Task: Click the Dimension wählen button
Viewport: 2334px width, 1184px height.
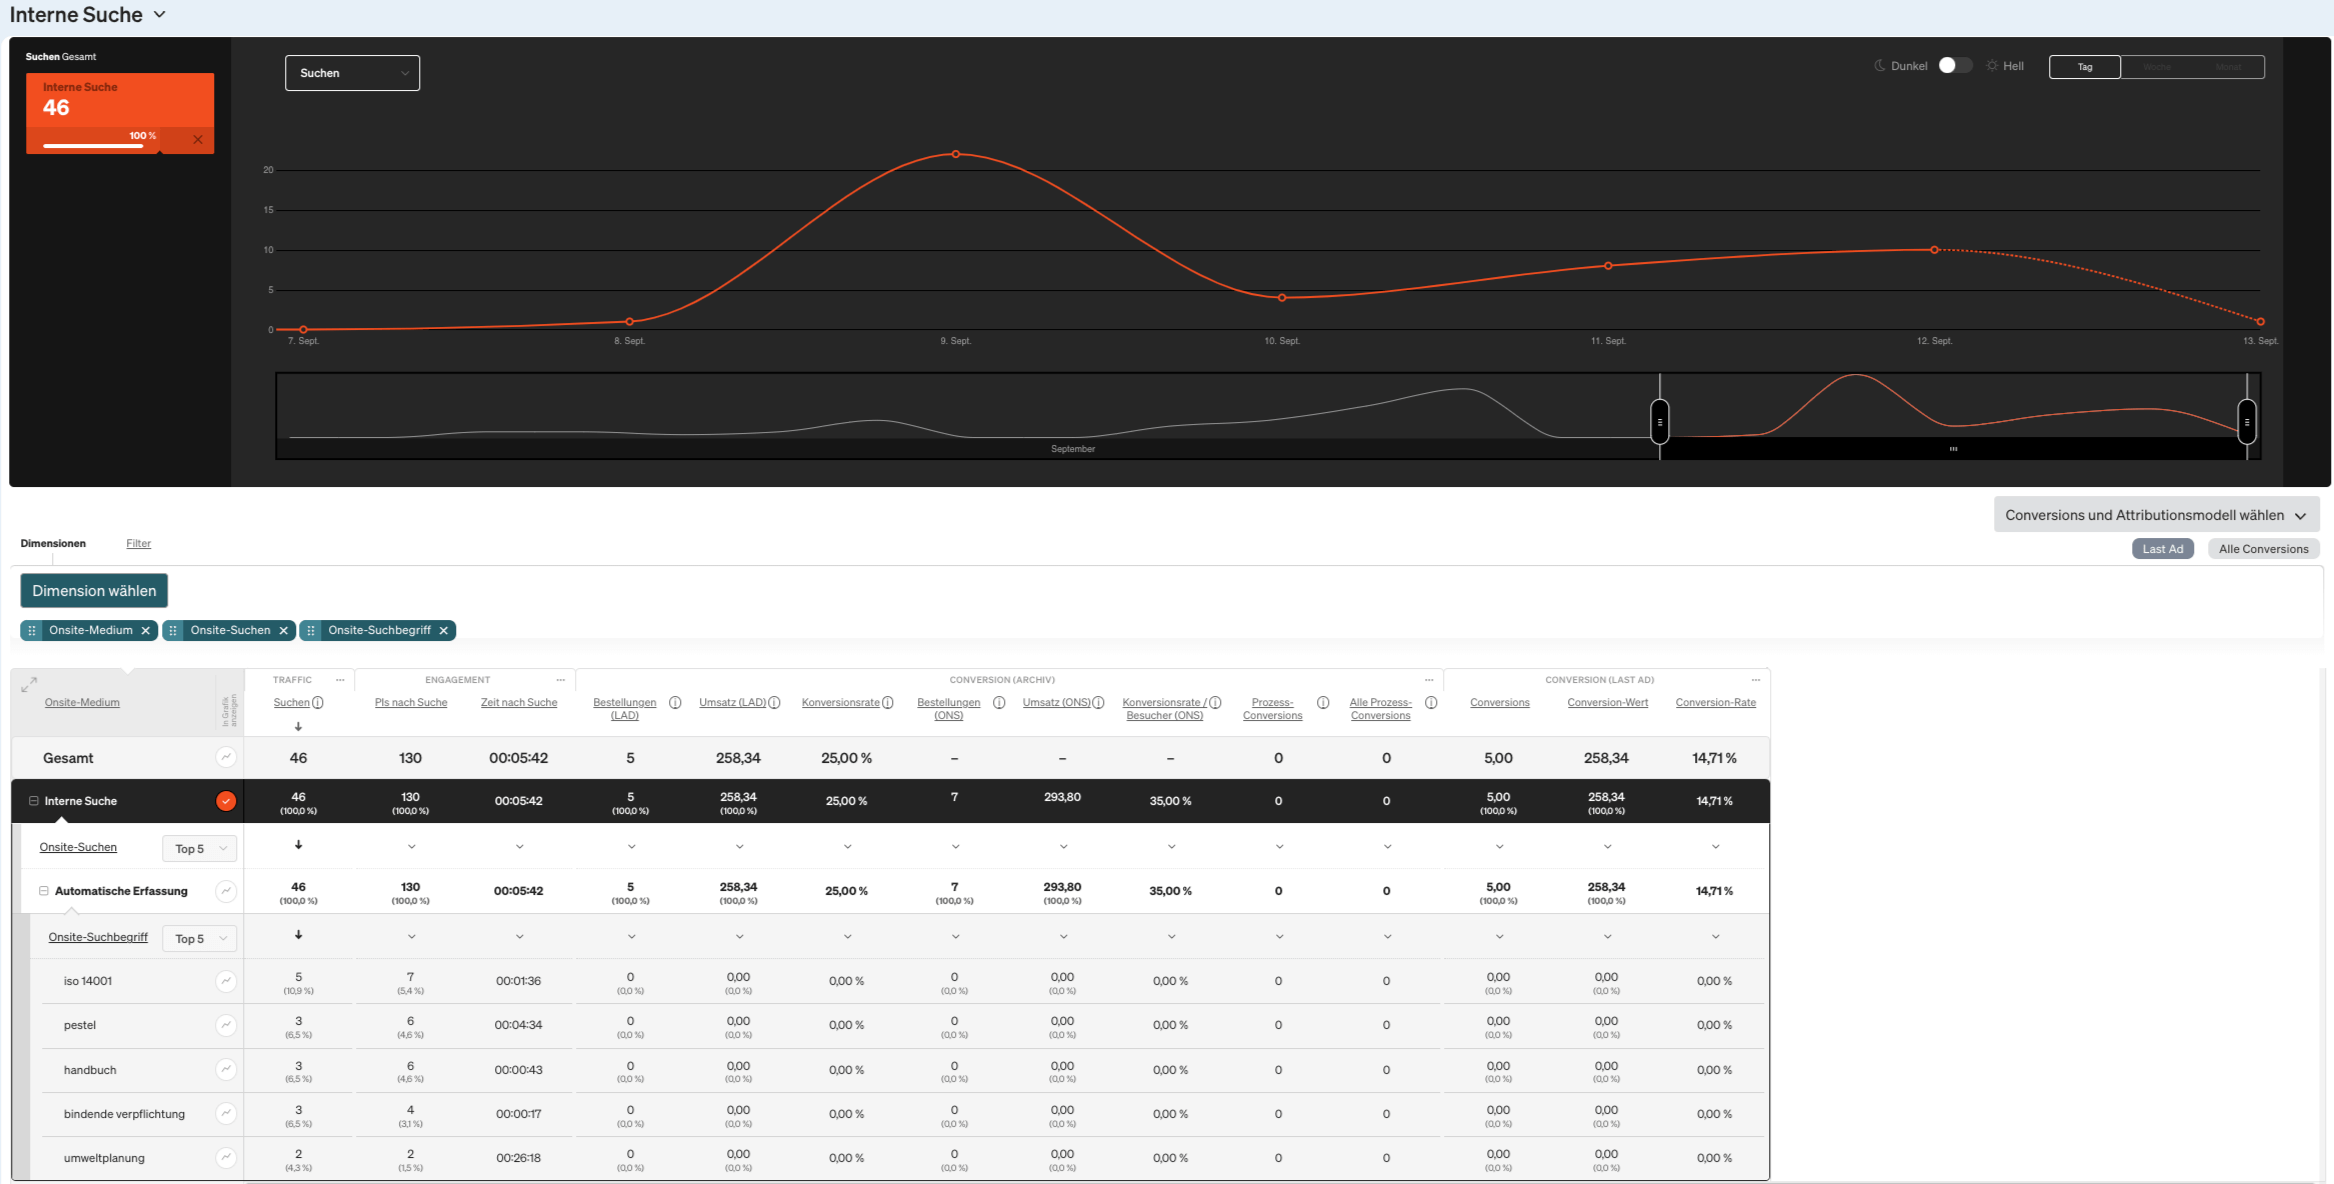Action: (x=94, y=591)
